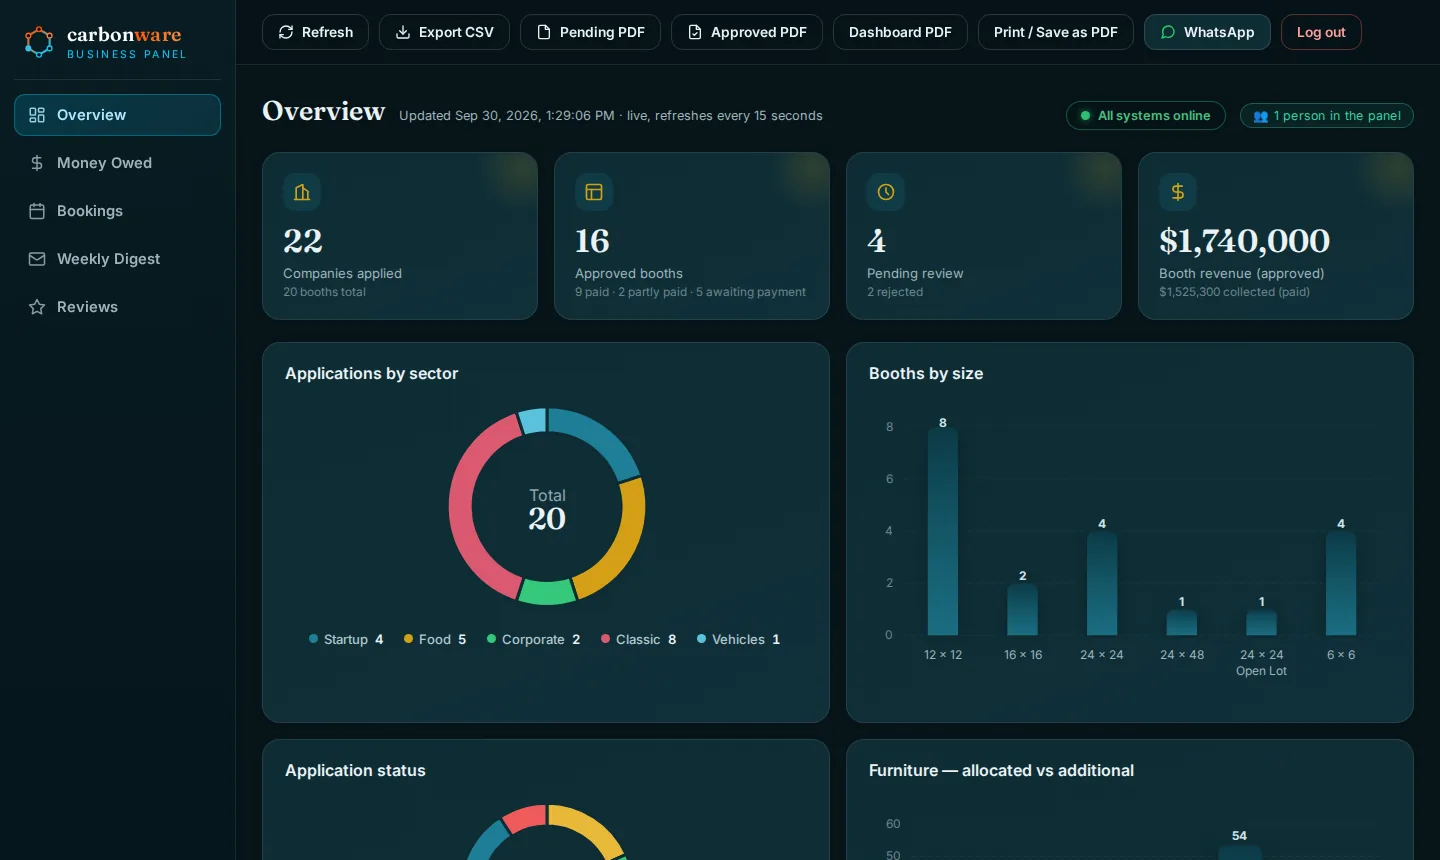The height and width of the screenshot is (860, 1440).
Task: Click the dollar icon on Booth revenue card
Action: [x=1178, y=192]
